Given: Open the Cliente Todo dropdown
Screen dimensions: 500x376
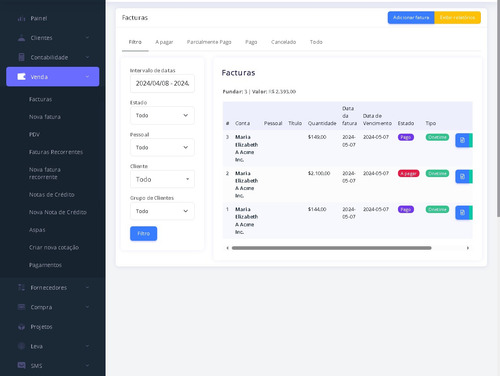Looking at the screenshot, I should point(162,179).
